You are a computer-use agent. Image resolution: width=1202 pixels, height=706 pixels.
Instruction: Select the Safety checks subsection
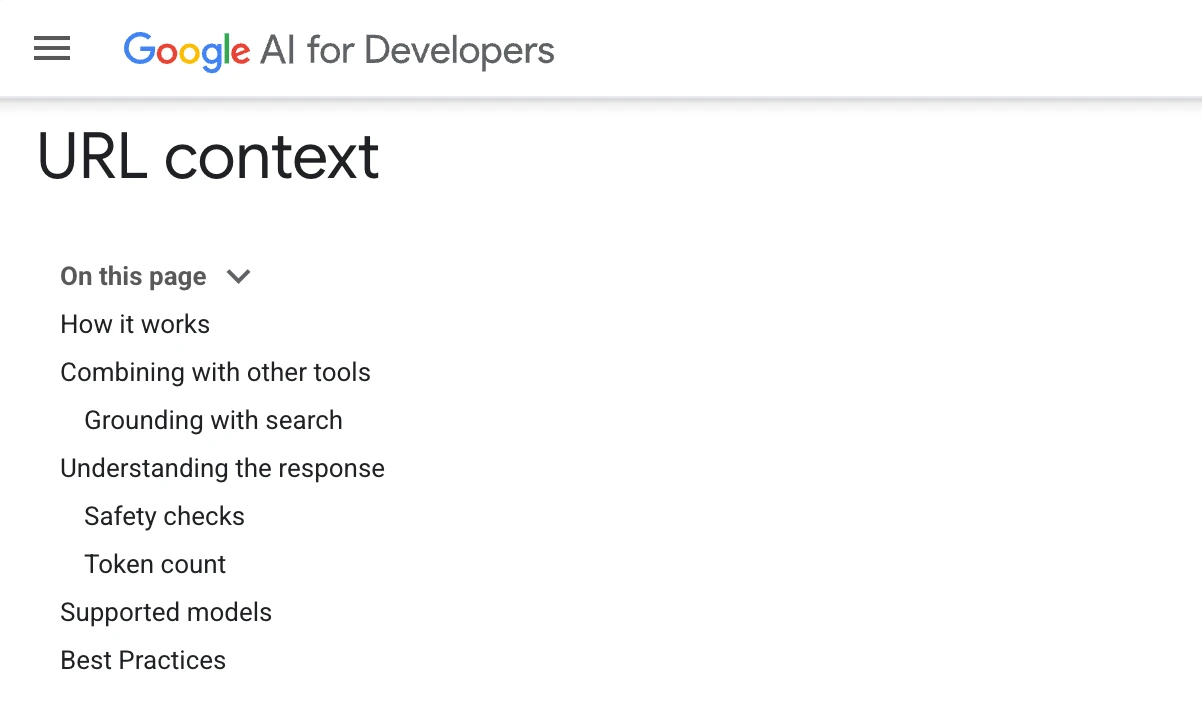(164, 516)
